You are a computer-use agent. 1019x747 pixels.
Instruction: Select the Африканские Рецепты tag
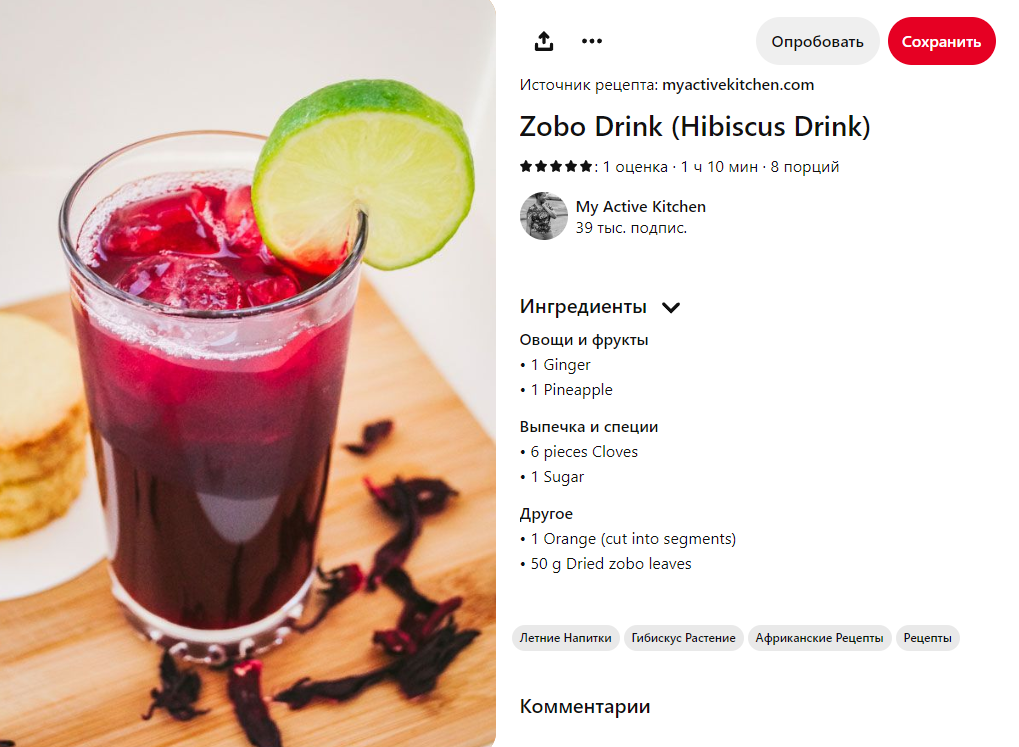point(819,638)
